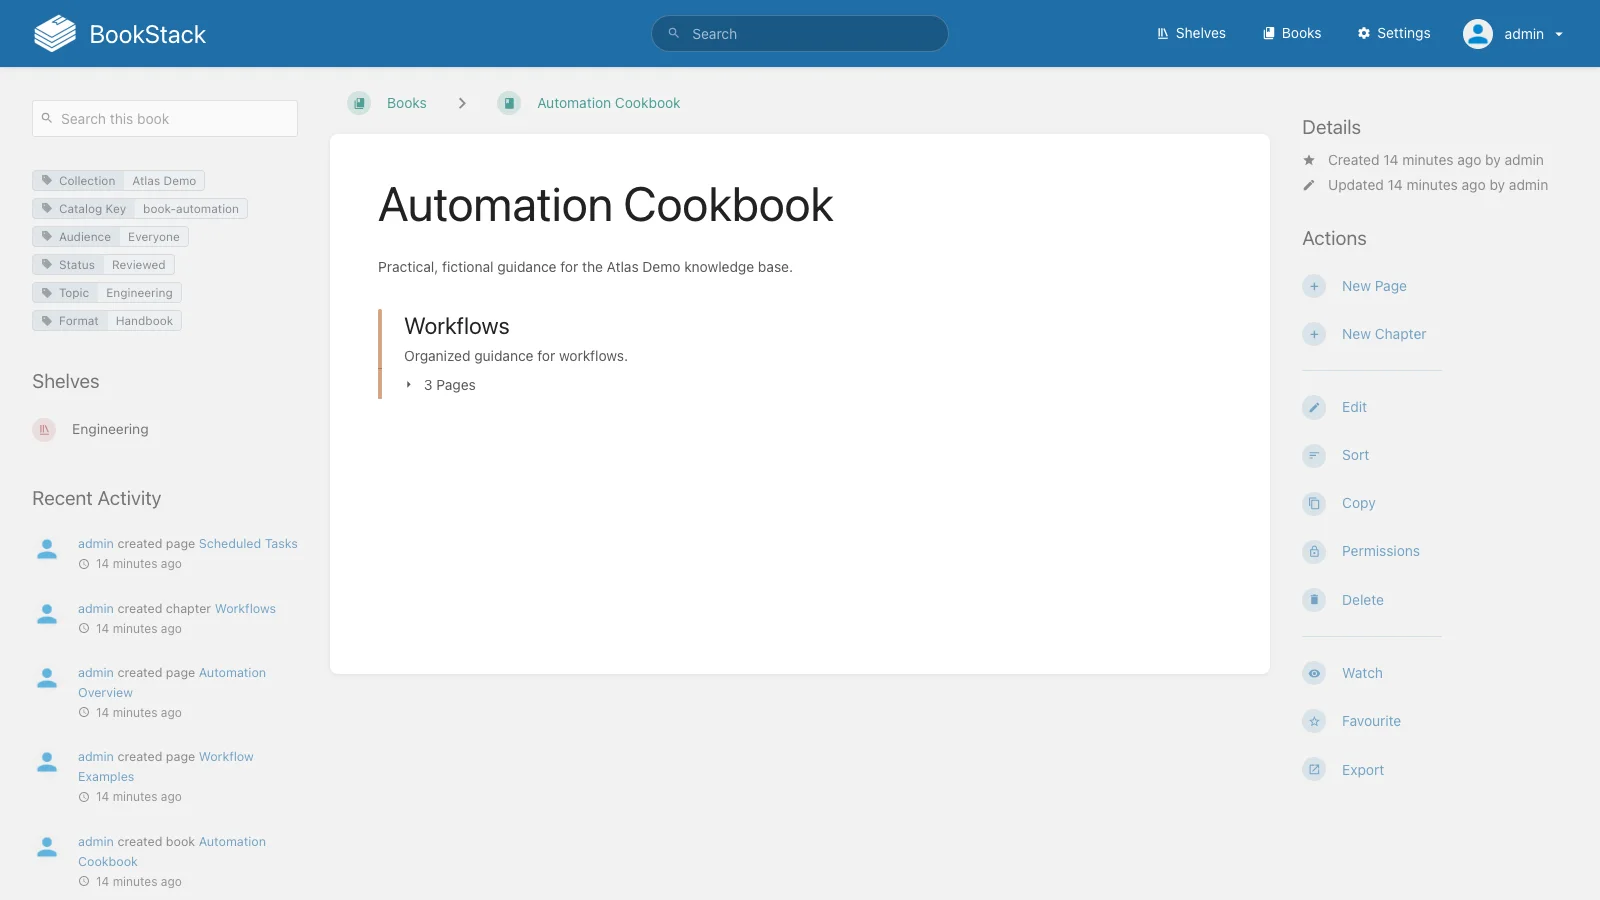Click the book-automation tag value

(191, 209)
